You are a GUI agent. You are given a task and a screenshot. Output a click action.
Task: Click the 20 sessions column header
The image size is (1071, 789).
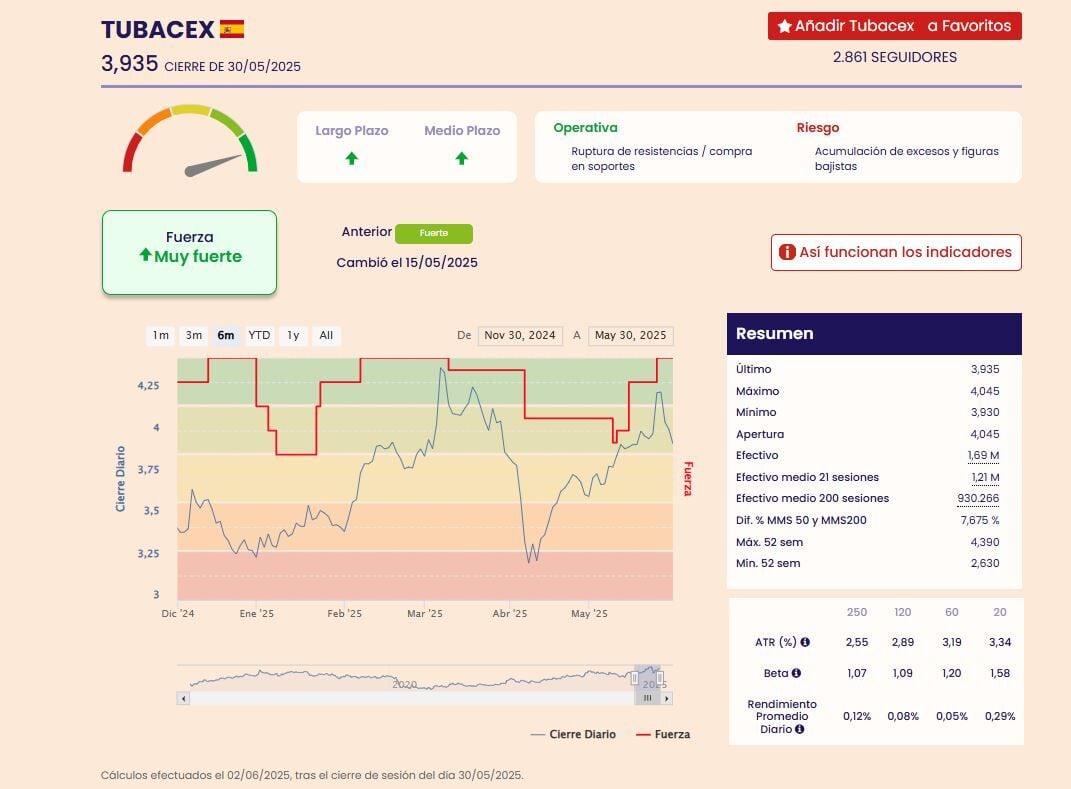(1000, 612)
